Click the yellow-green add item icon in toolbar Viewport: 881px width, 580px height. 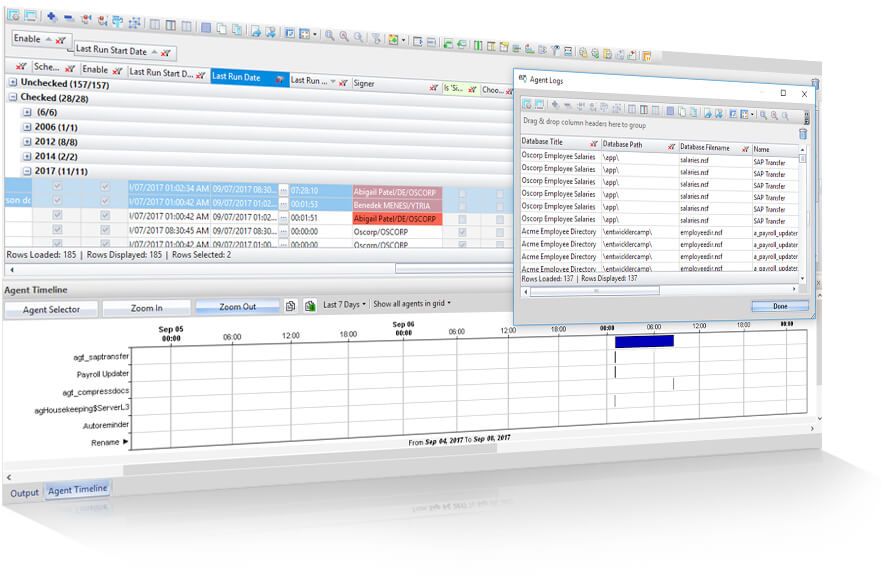coord(393,39)
